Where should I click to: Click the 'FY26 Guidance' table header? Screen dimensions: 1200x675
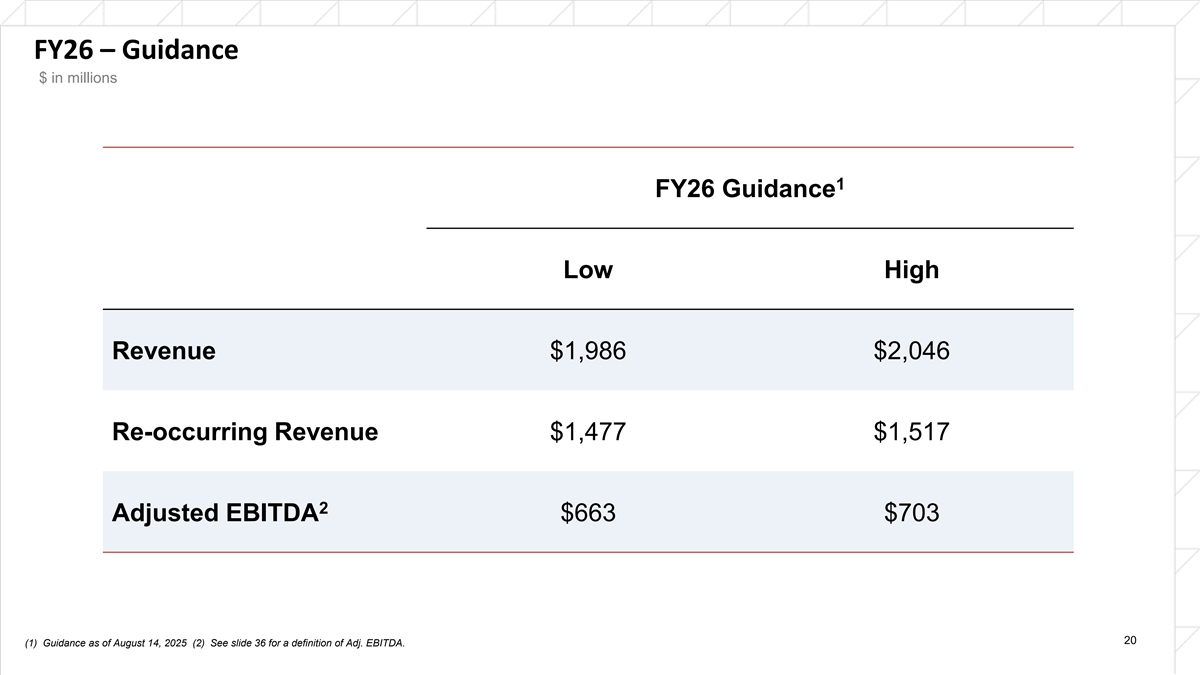[742, 190]
